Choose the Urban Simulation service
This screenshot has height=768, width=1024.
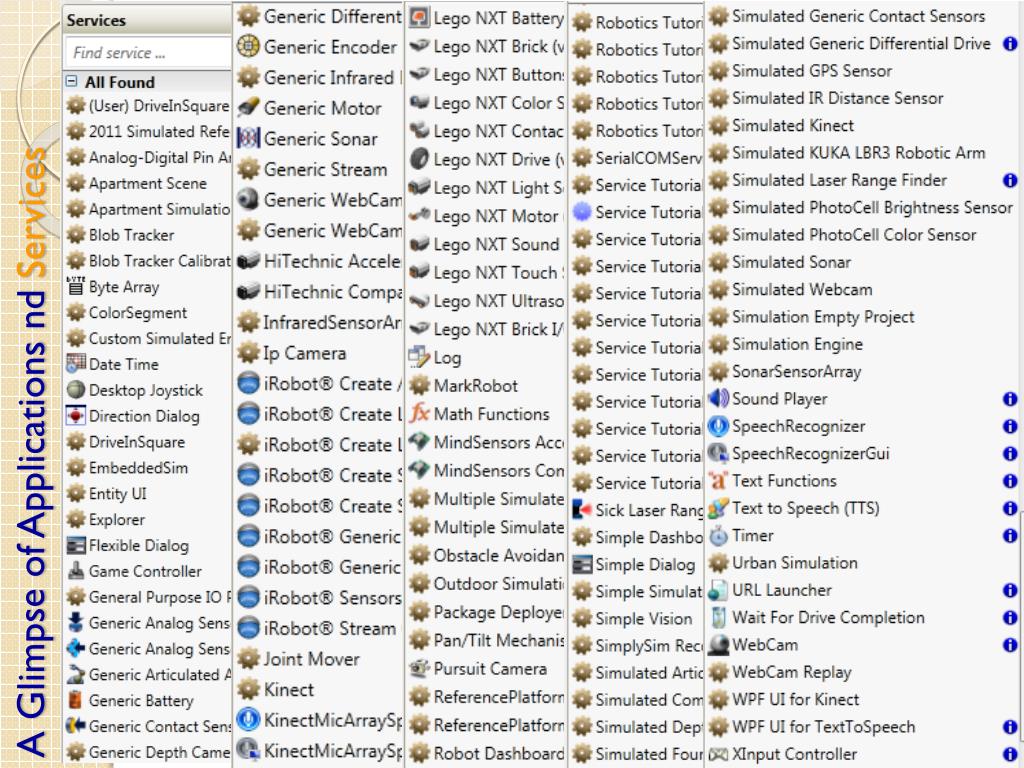coord(795,562)
